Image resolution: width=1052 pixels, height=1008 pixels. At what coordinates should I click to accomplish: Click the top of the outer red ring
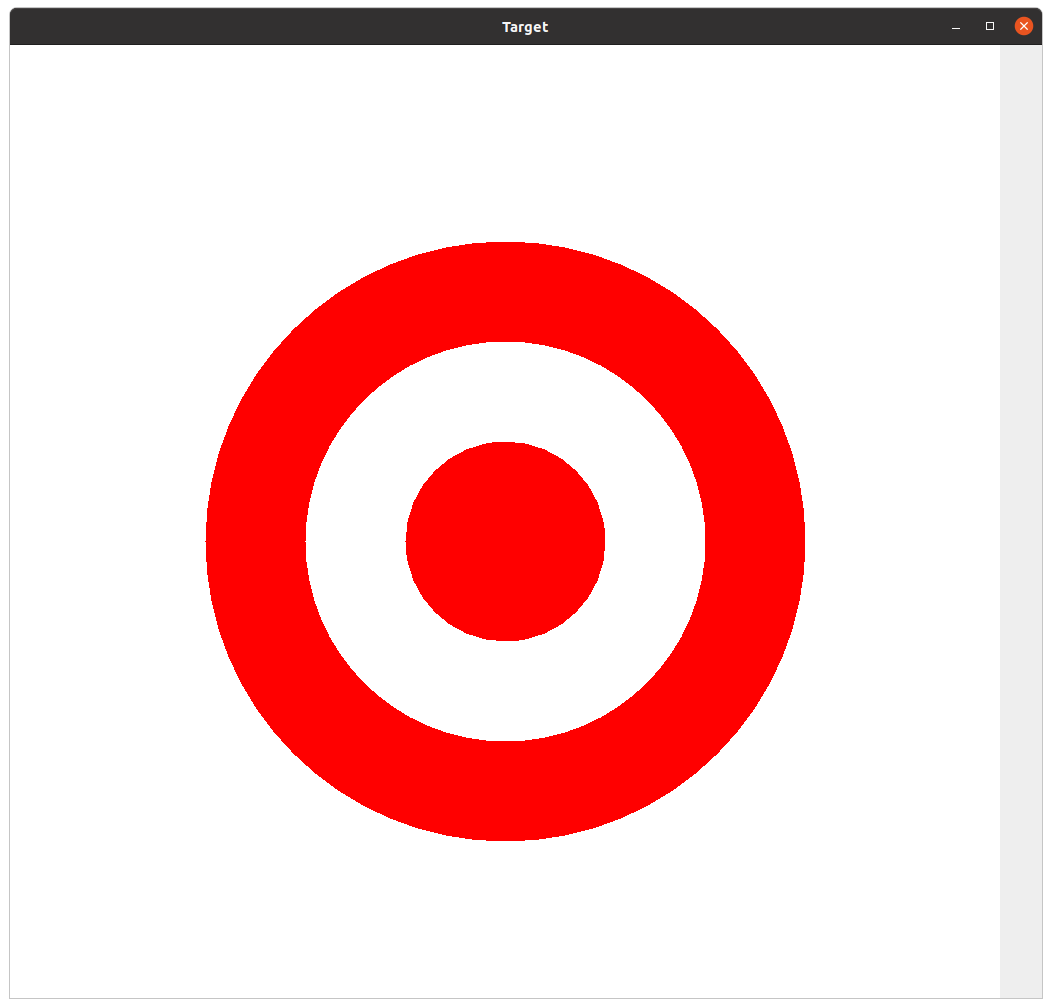coord(505,291)
